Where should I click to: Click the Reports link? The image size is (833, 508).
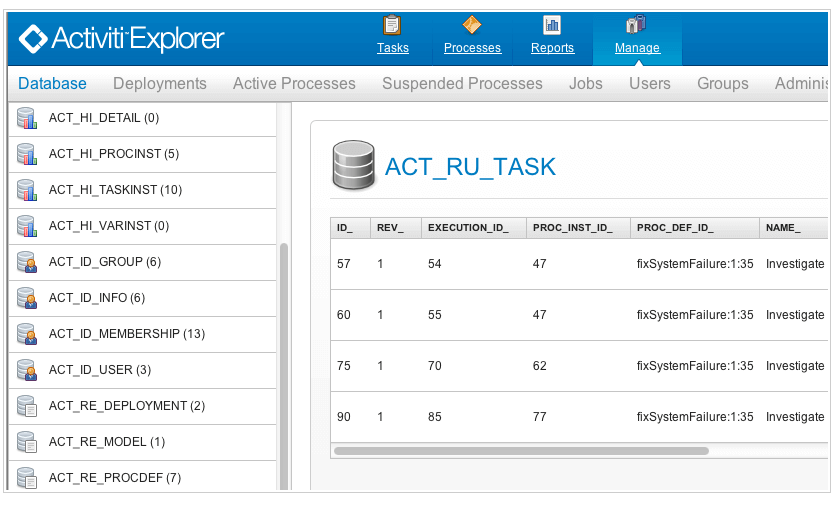coord(552,48)
